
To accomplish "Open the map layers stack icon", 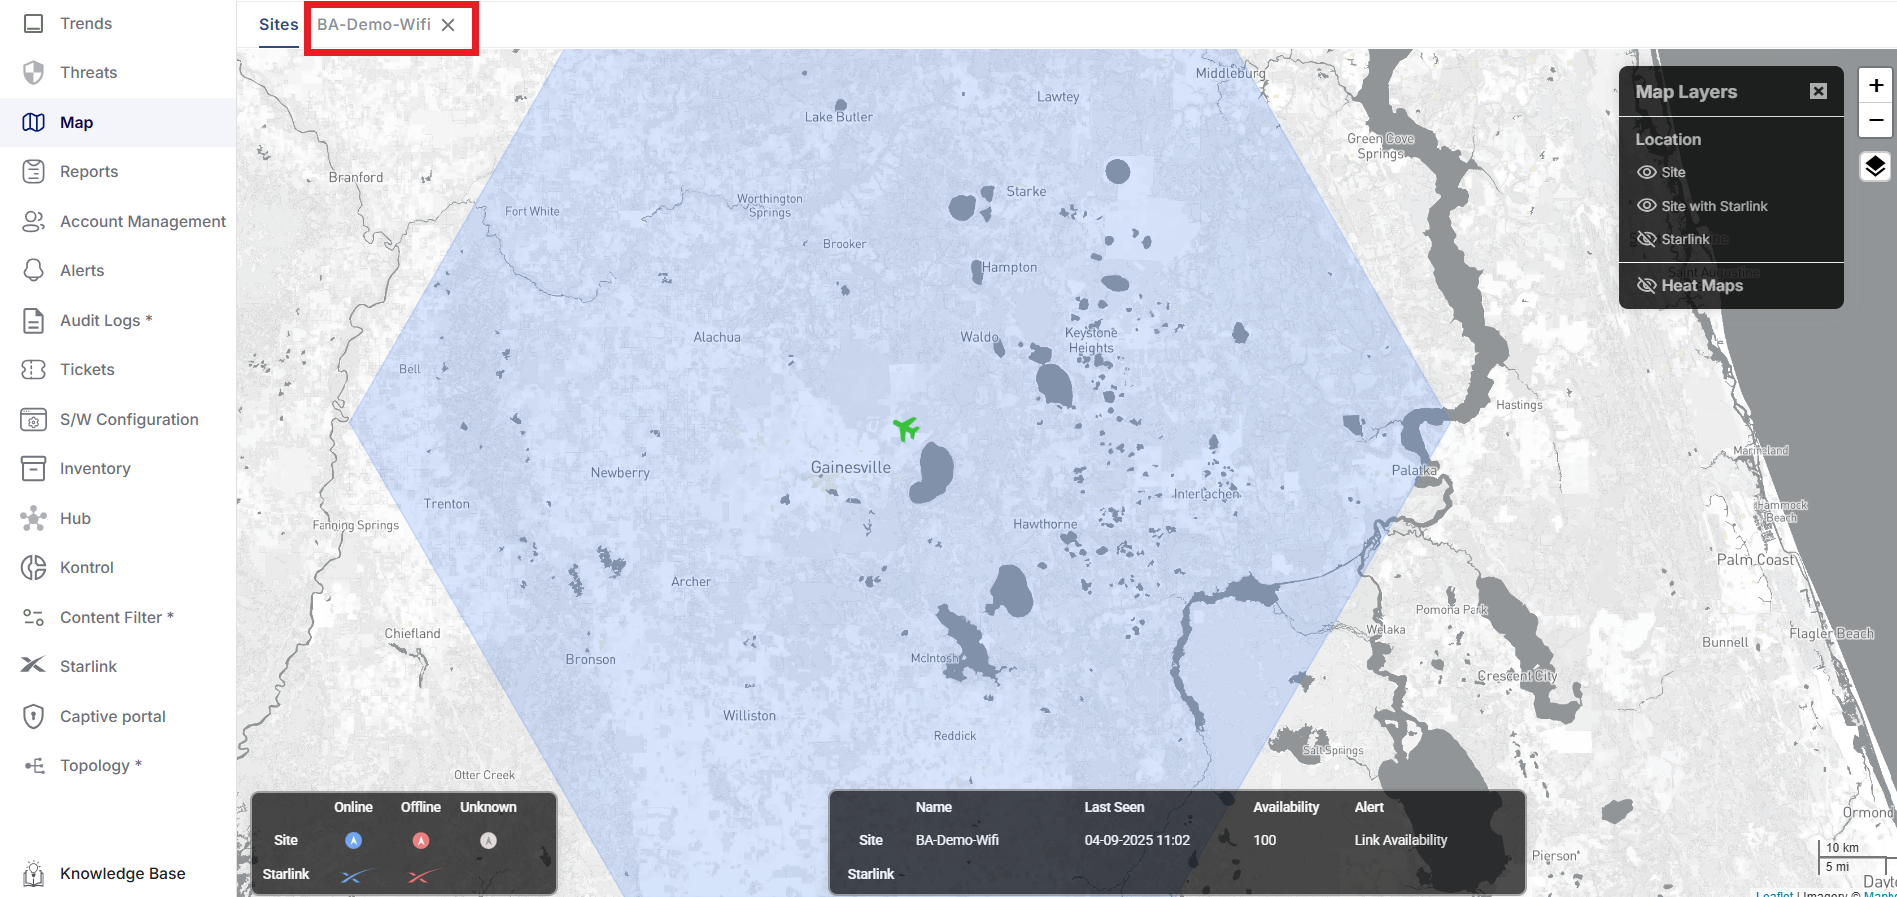I will [1875, 166].
